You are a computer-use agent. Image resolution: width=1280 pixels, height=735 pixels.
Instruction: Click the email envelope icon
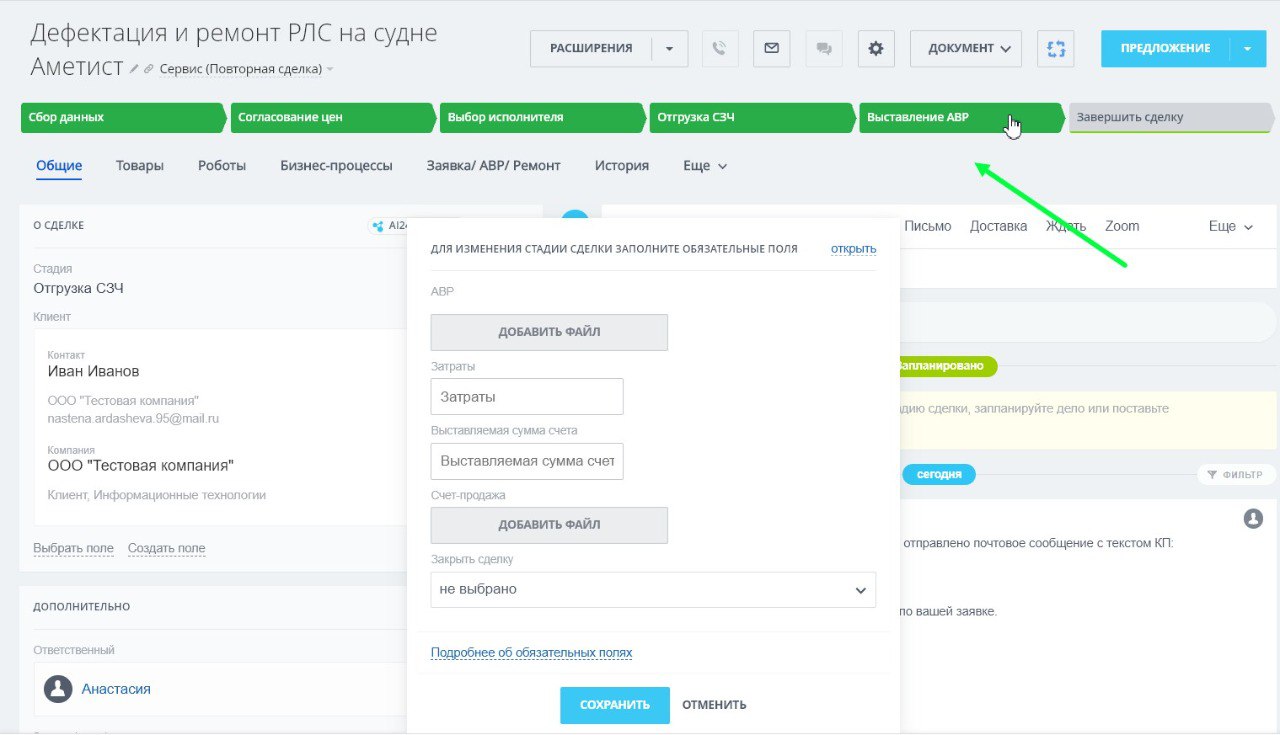(771, 48)
